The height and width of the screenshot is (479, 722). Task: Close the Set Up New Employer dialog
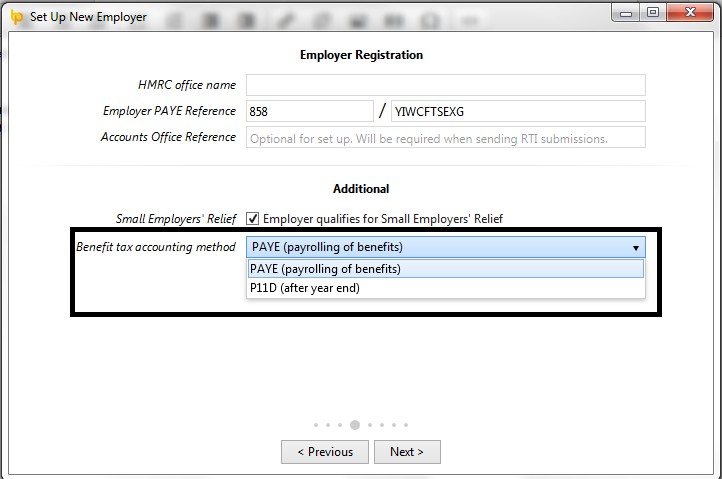(690, 12)
